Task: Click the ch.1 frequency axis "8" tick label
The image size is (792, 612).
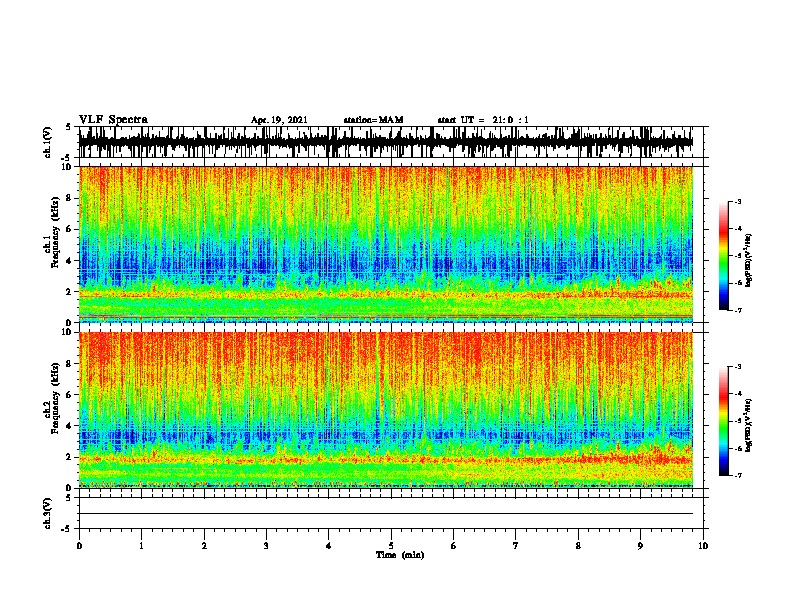Action: (x=69, y=198)
